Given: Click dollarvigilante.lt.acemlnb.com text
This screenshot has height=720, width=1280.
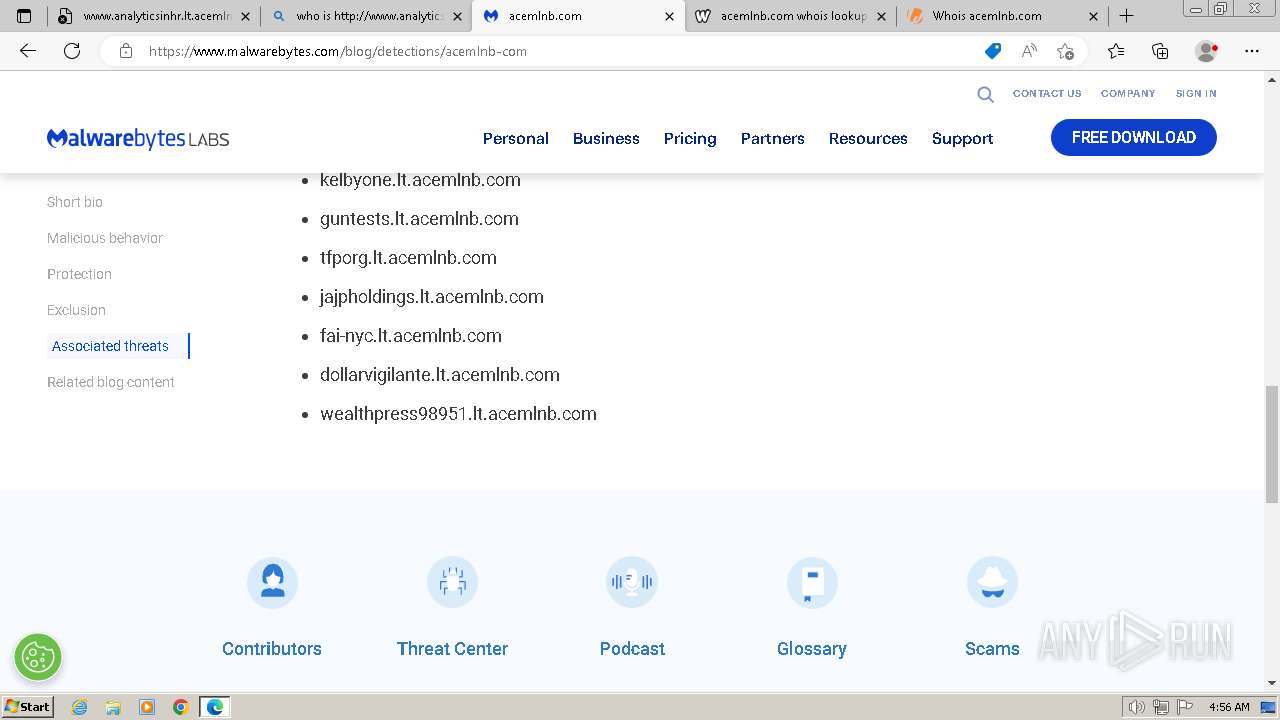Looking at the screenshot, I should 440,375.
